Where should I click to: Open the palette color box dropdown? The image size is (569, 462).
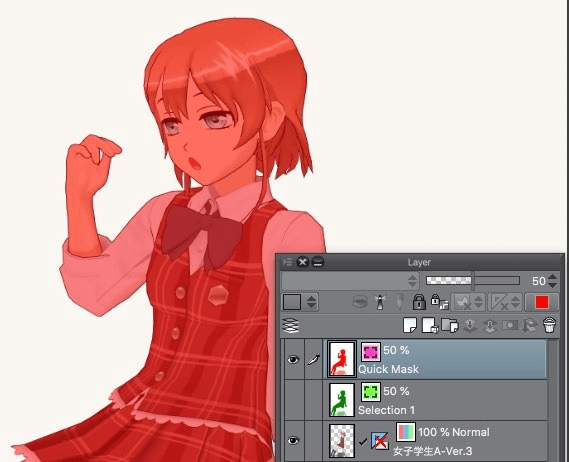coord(300,302)
